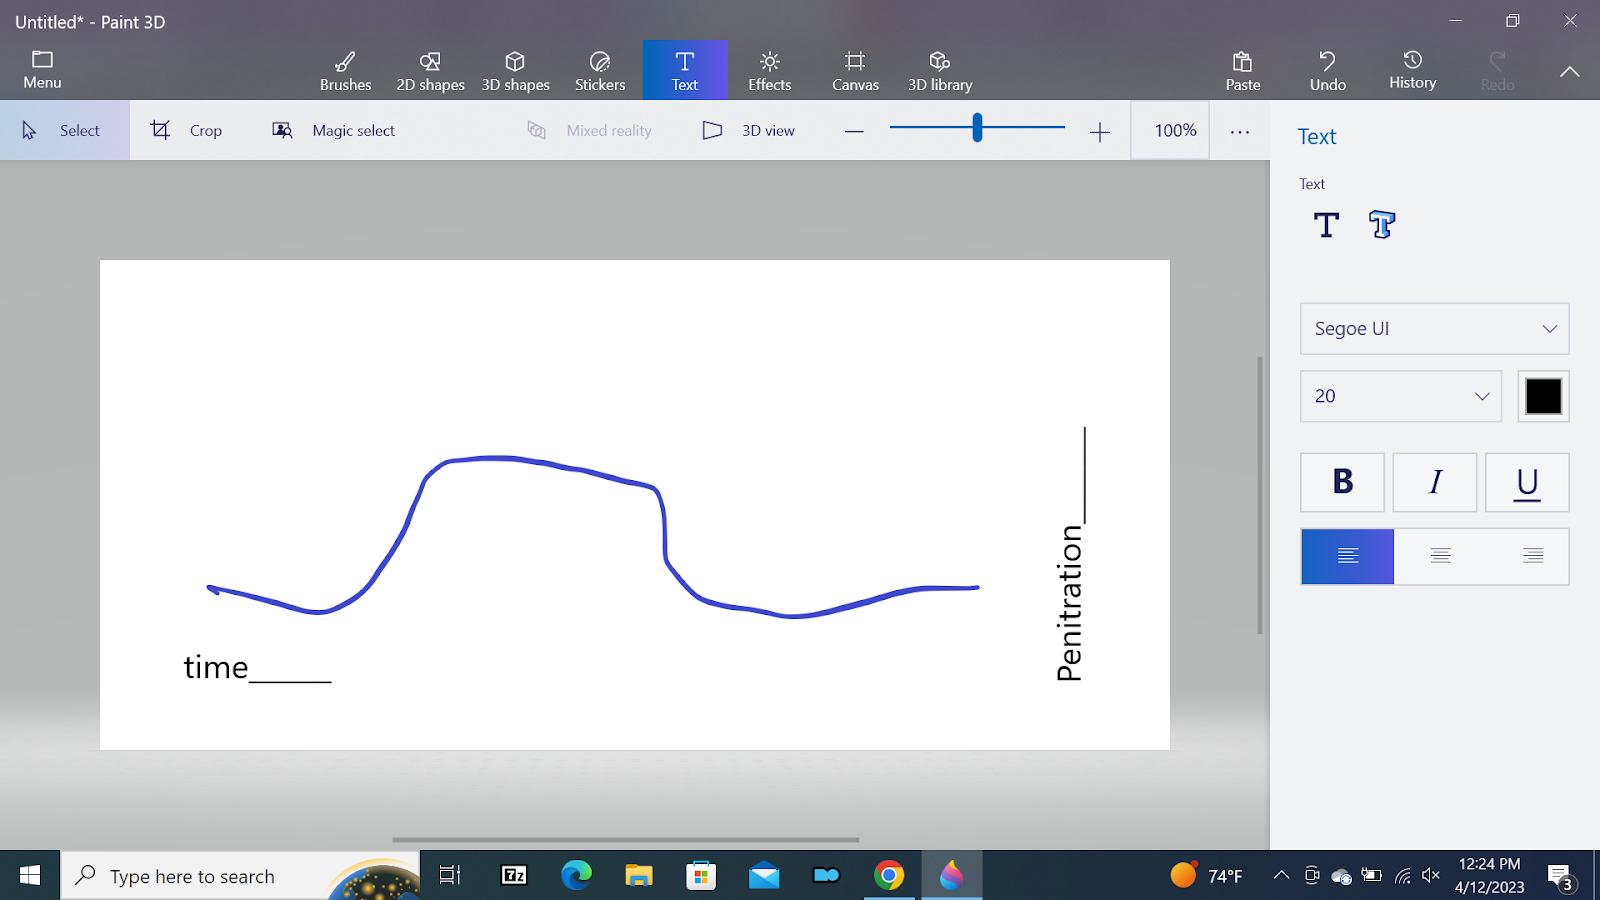
Task: Center align the text
Action: pyautogui.click(x=1440, y=556)
